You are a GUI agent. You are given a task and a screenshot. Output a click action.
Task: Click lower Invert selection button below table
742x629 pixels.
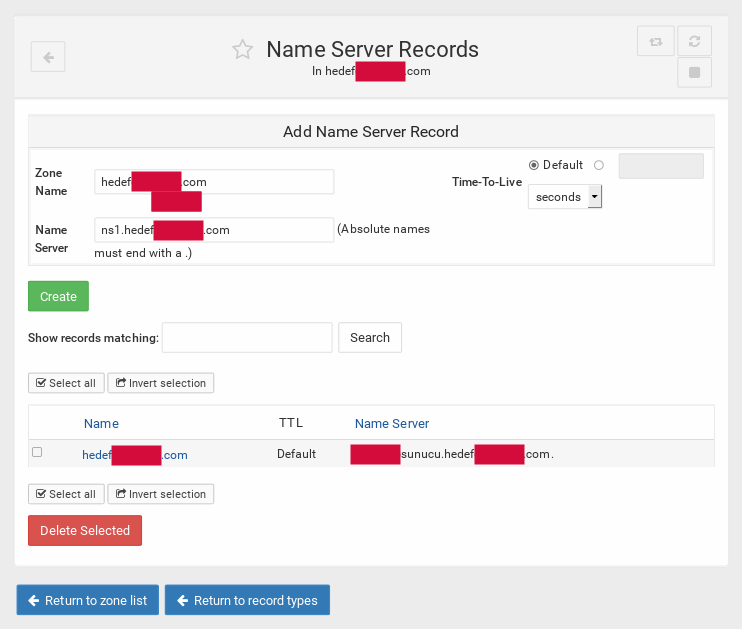(x=160, y=494)
